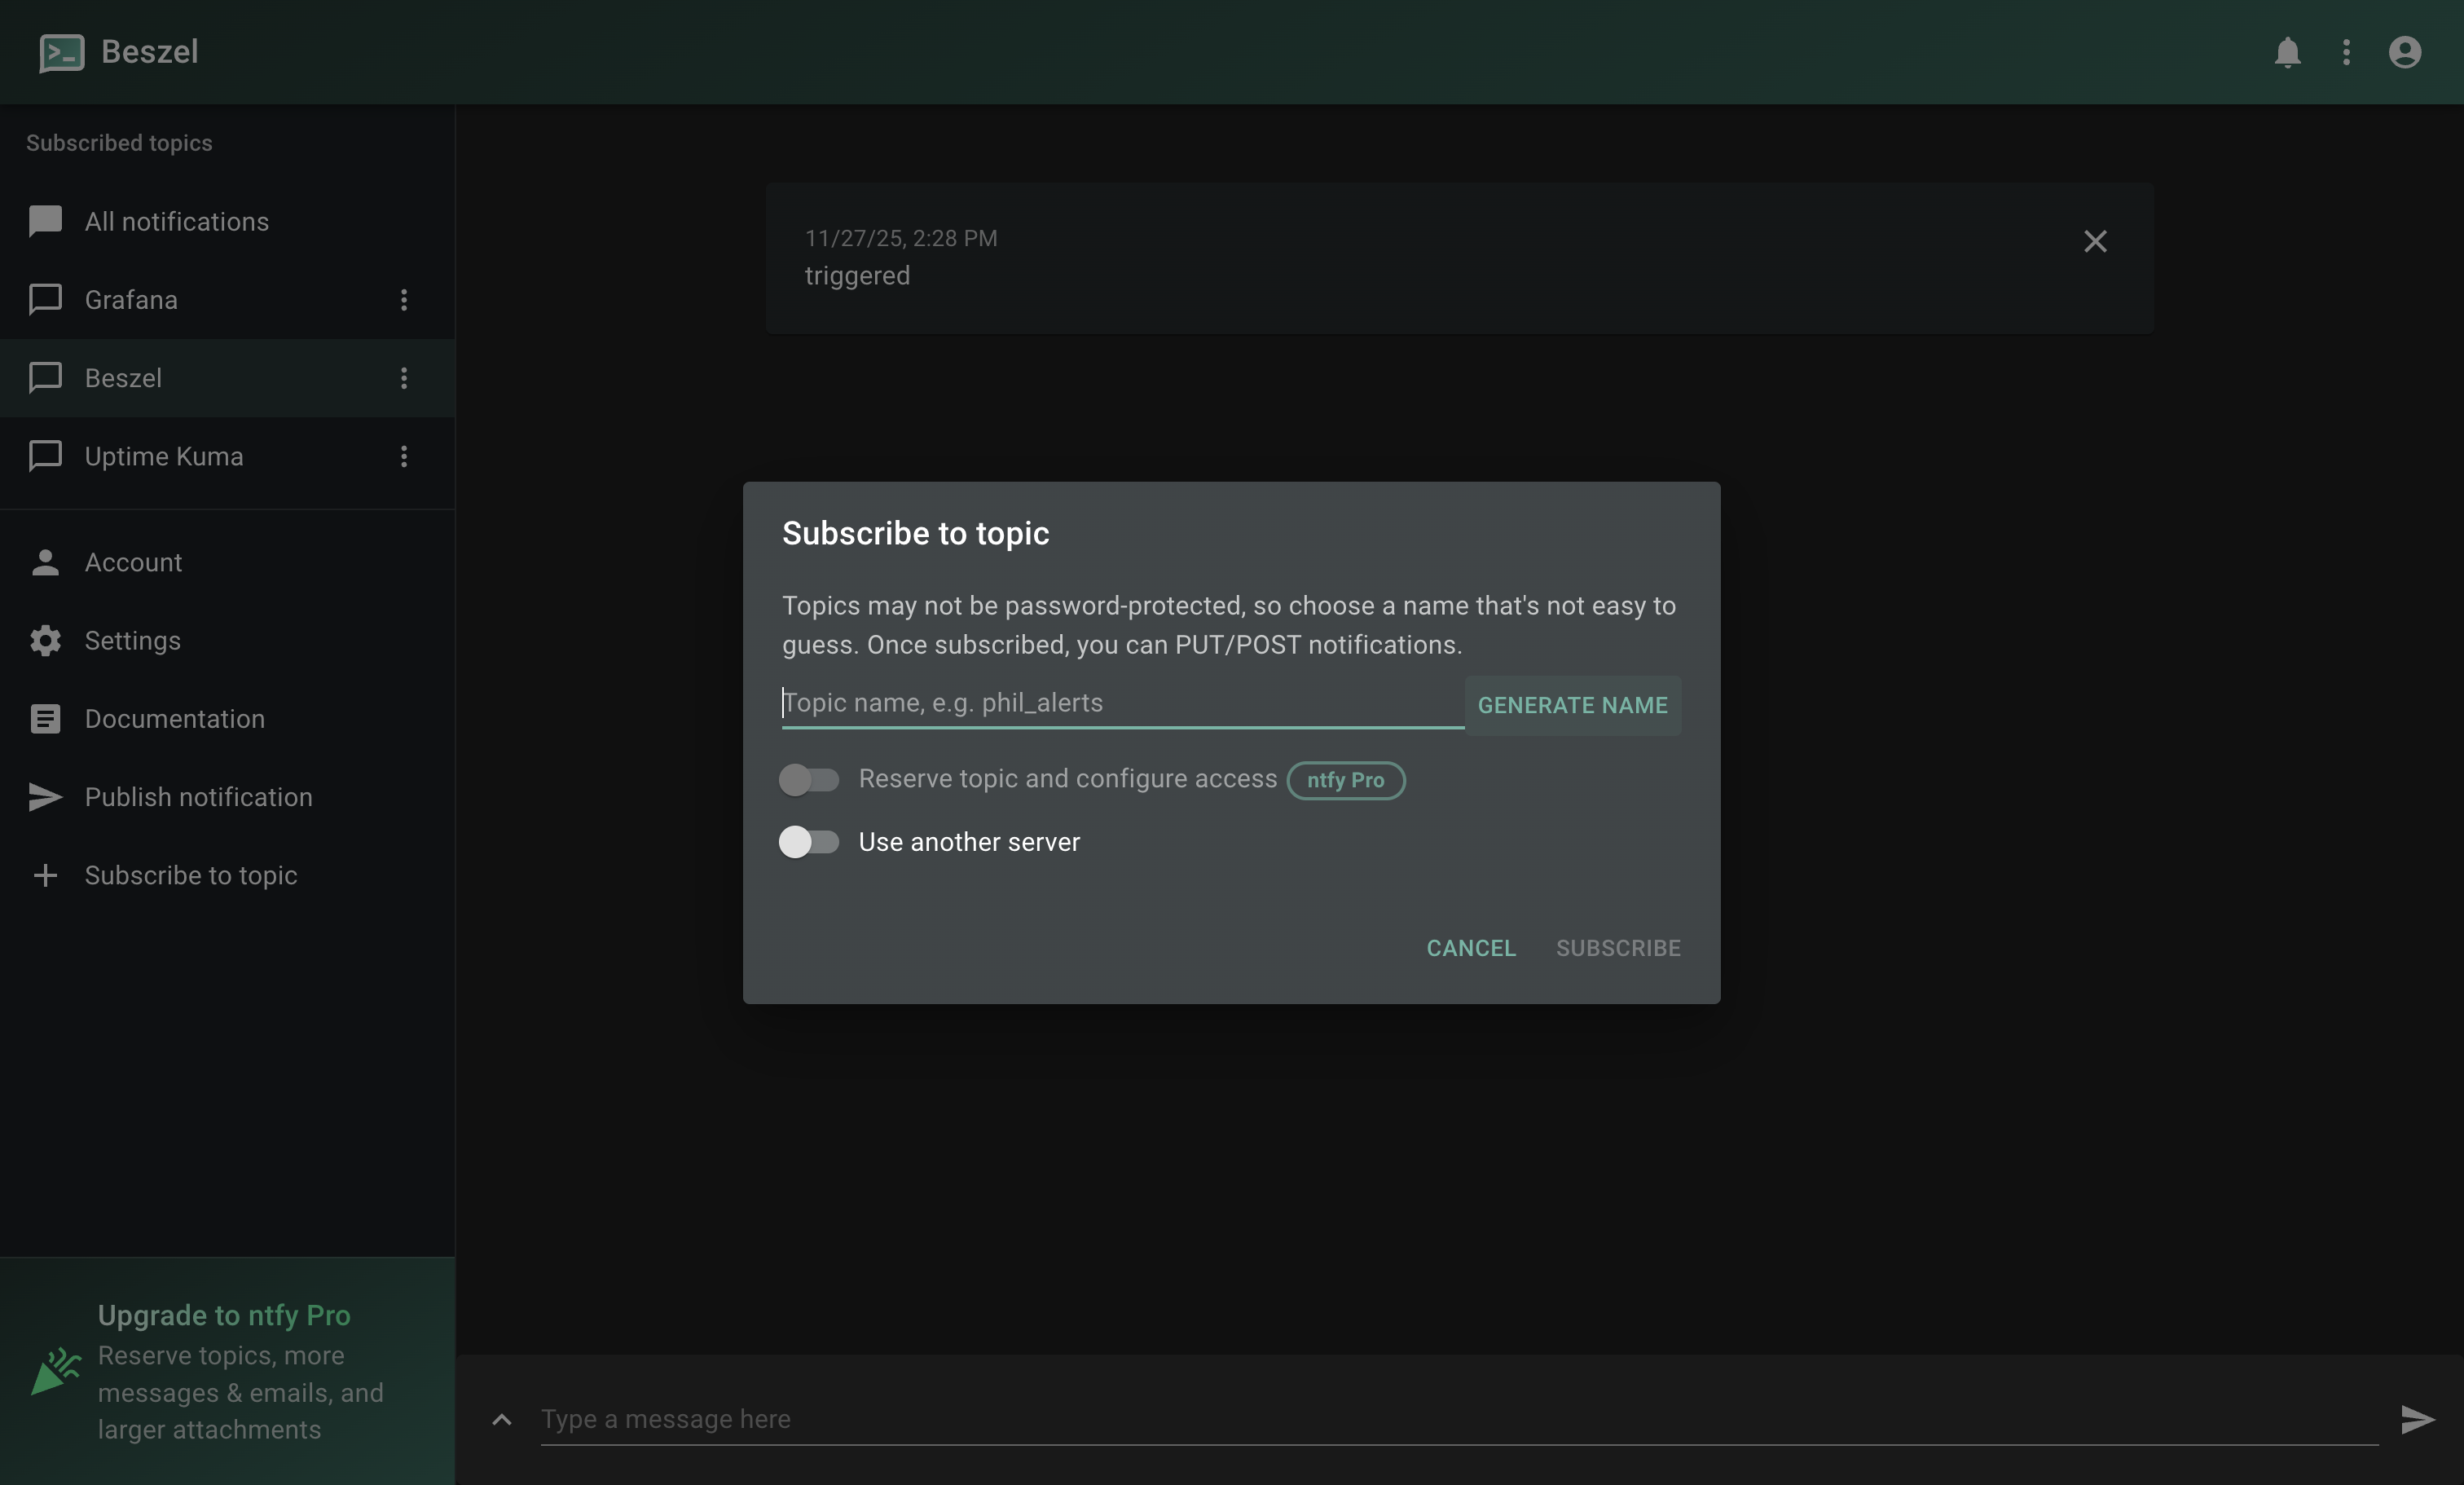Viewport: 2464px width, 1485px height.
Task: Click the ntfy terminal logo
Action: [x=61, y=52]
